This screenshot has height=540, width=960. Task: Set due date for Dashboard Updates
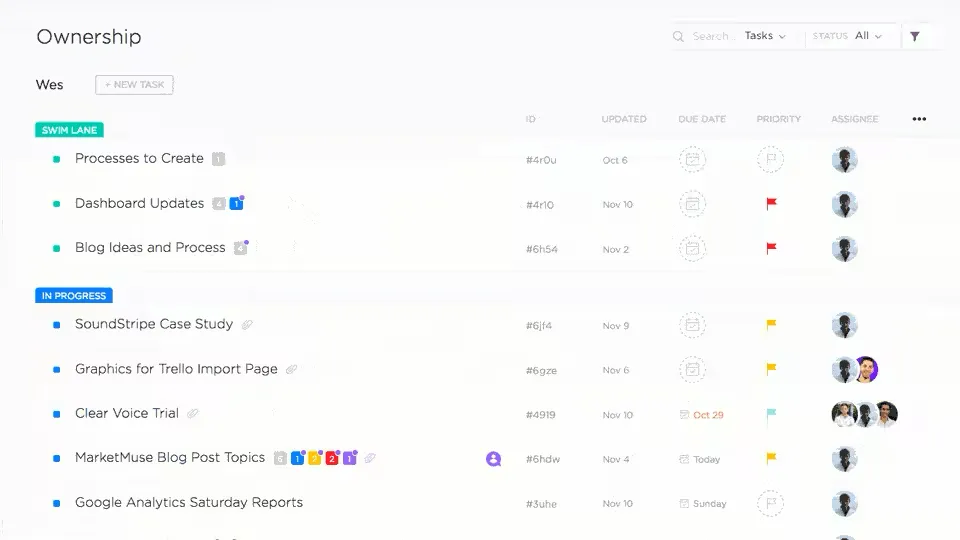point(692,204)
